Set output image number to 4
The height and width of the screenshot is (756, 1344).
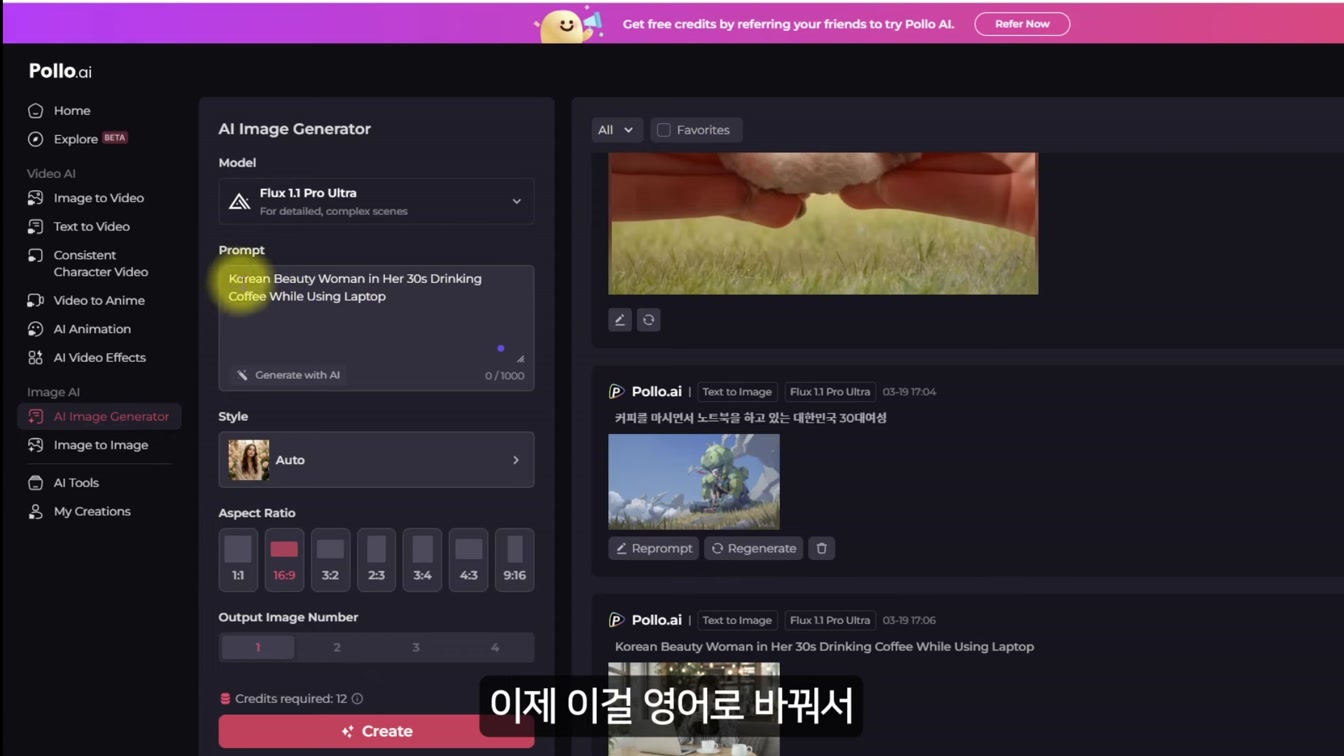495,647
